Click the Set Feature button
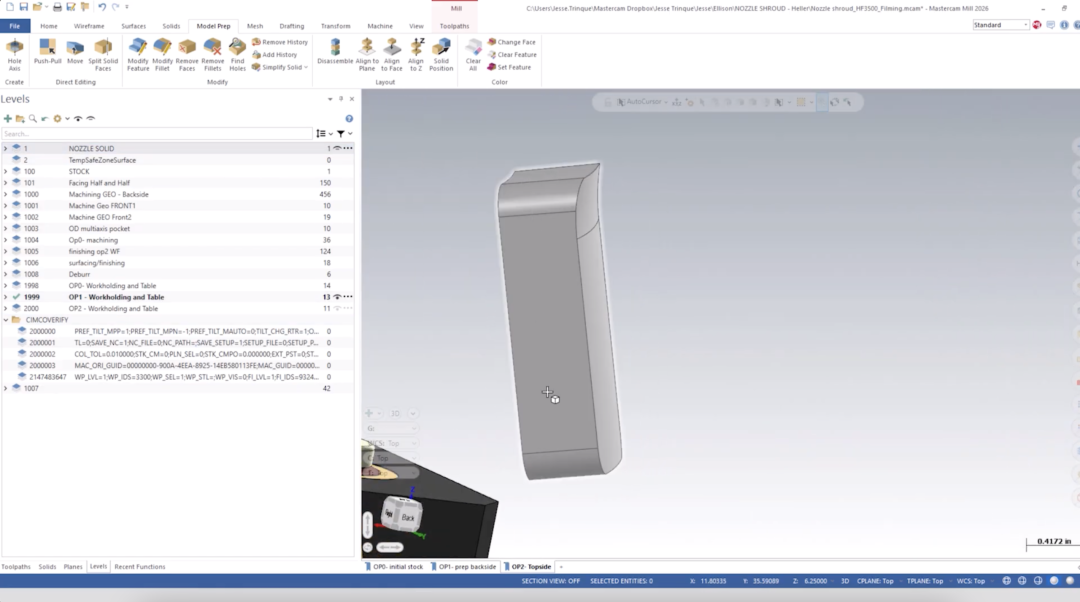This screenshot has width=1080, height=602. 510,68
